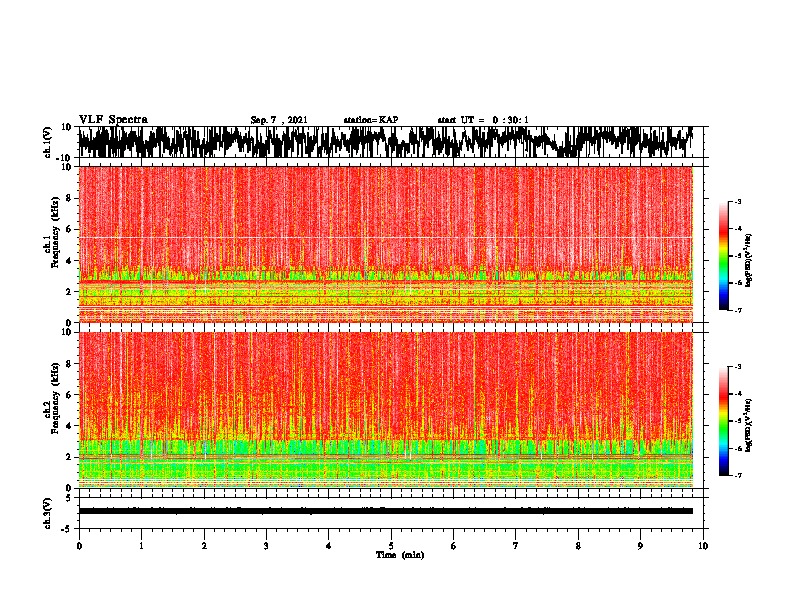Click time axis tick label "2"
Viewport: 792px width, 612px height.
point(204,546)
